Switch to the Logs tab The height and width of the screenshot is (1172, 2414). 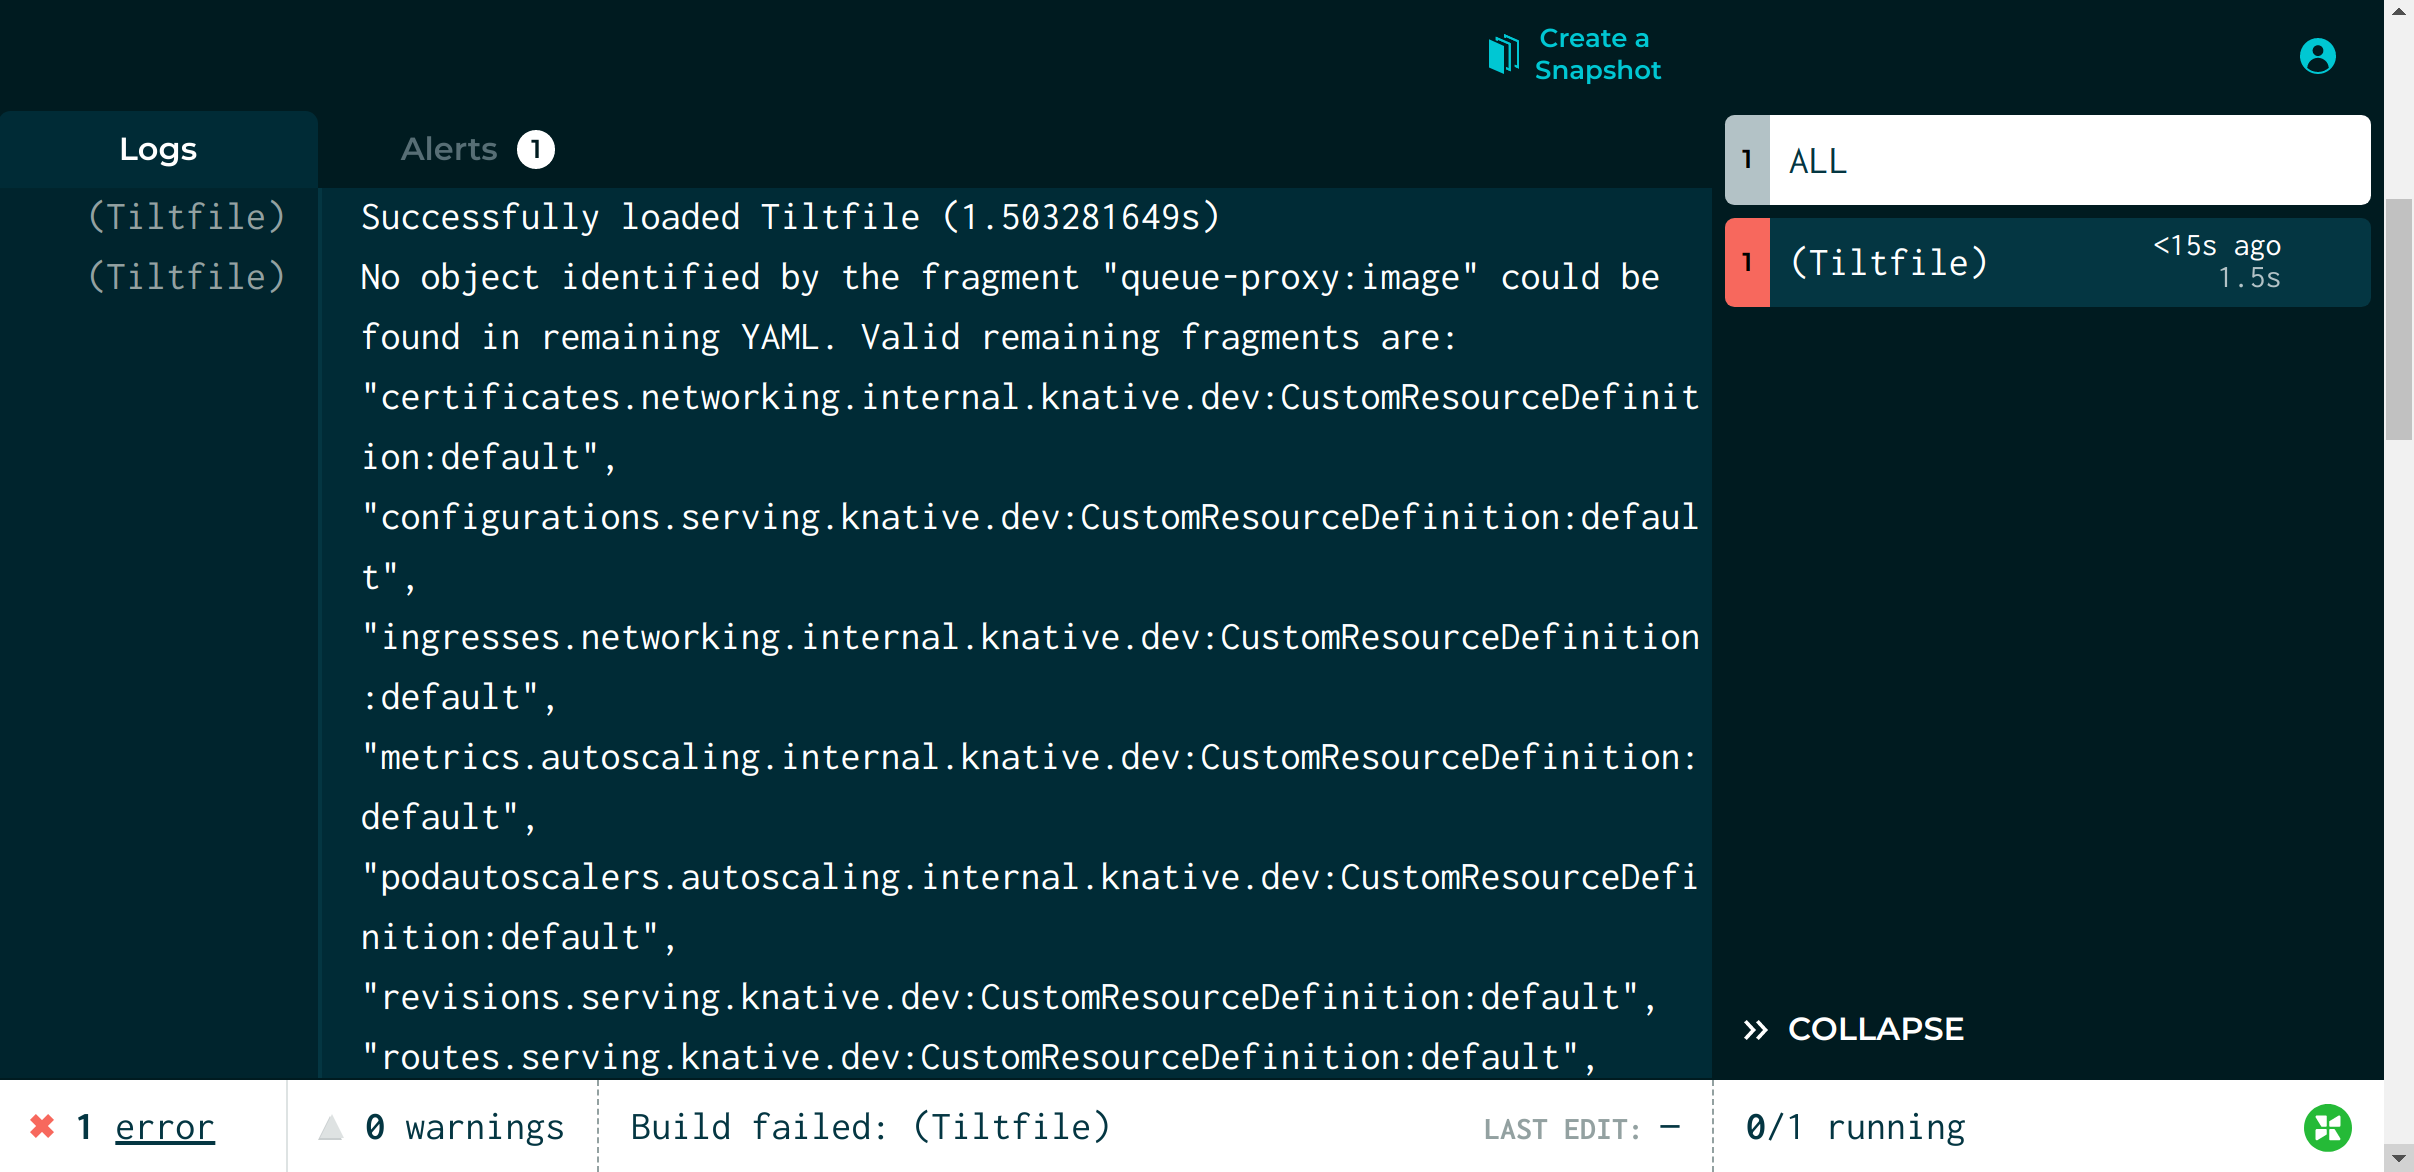coord(158,149)
